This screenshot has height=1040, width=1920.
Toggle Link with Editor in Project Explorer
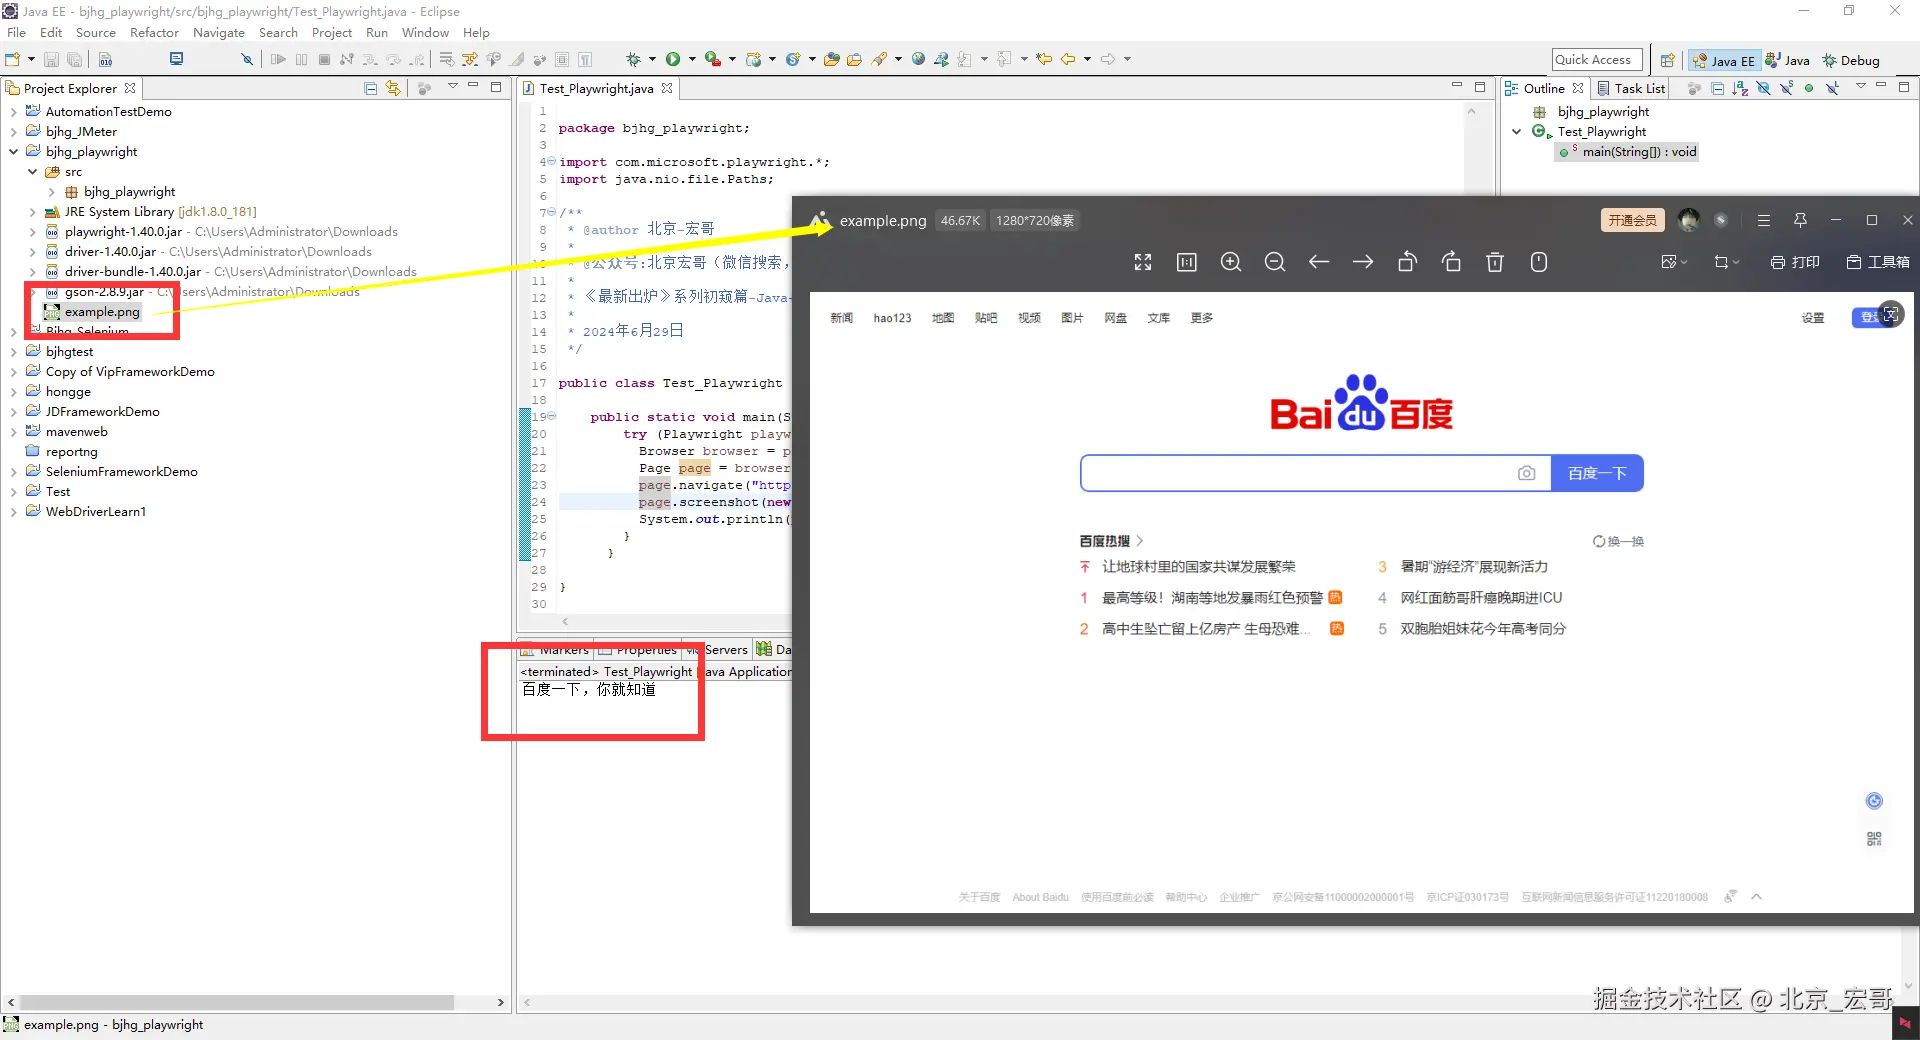pos(393,88)
